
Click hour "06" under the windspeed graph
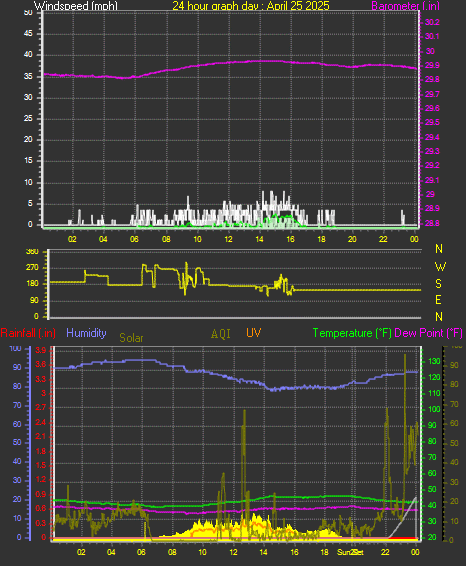click(134, 239)
